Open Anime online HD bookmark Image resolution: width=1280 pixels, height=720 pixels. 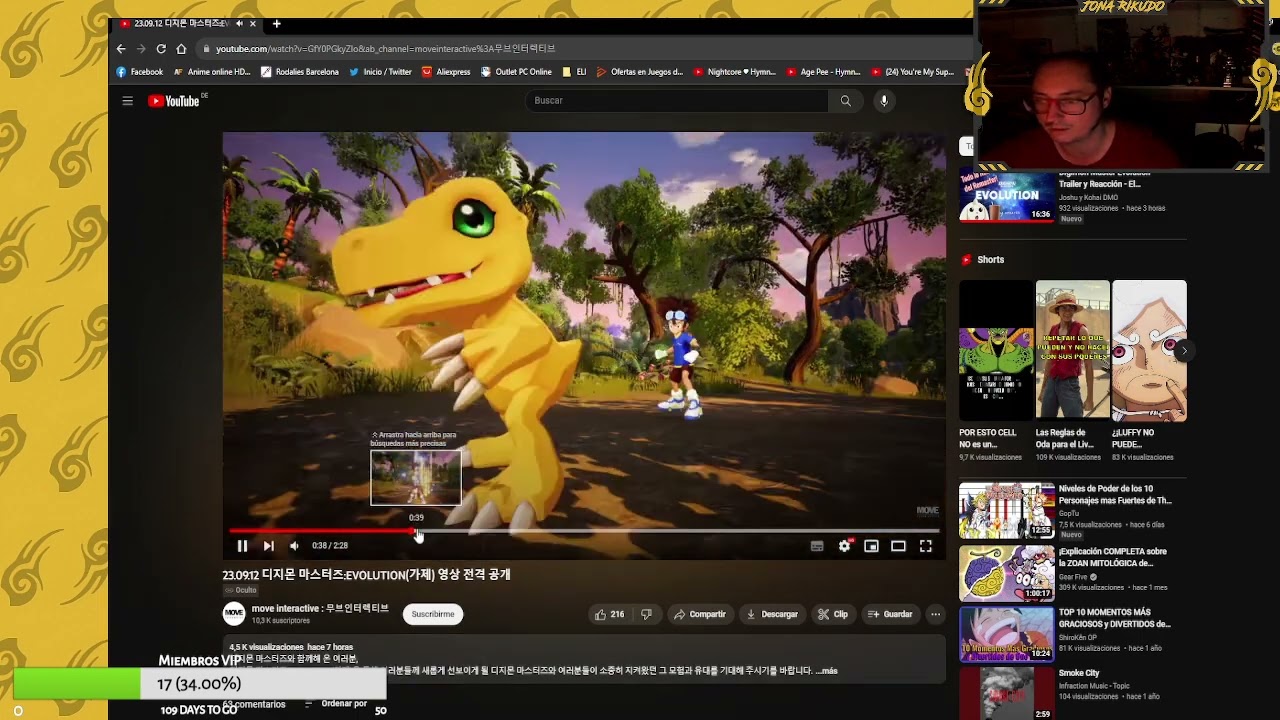(212, 72)
